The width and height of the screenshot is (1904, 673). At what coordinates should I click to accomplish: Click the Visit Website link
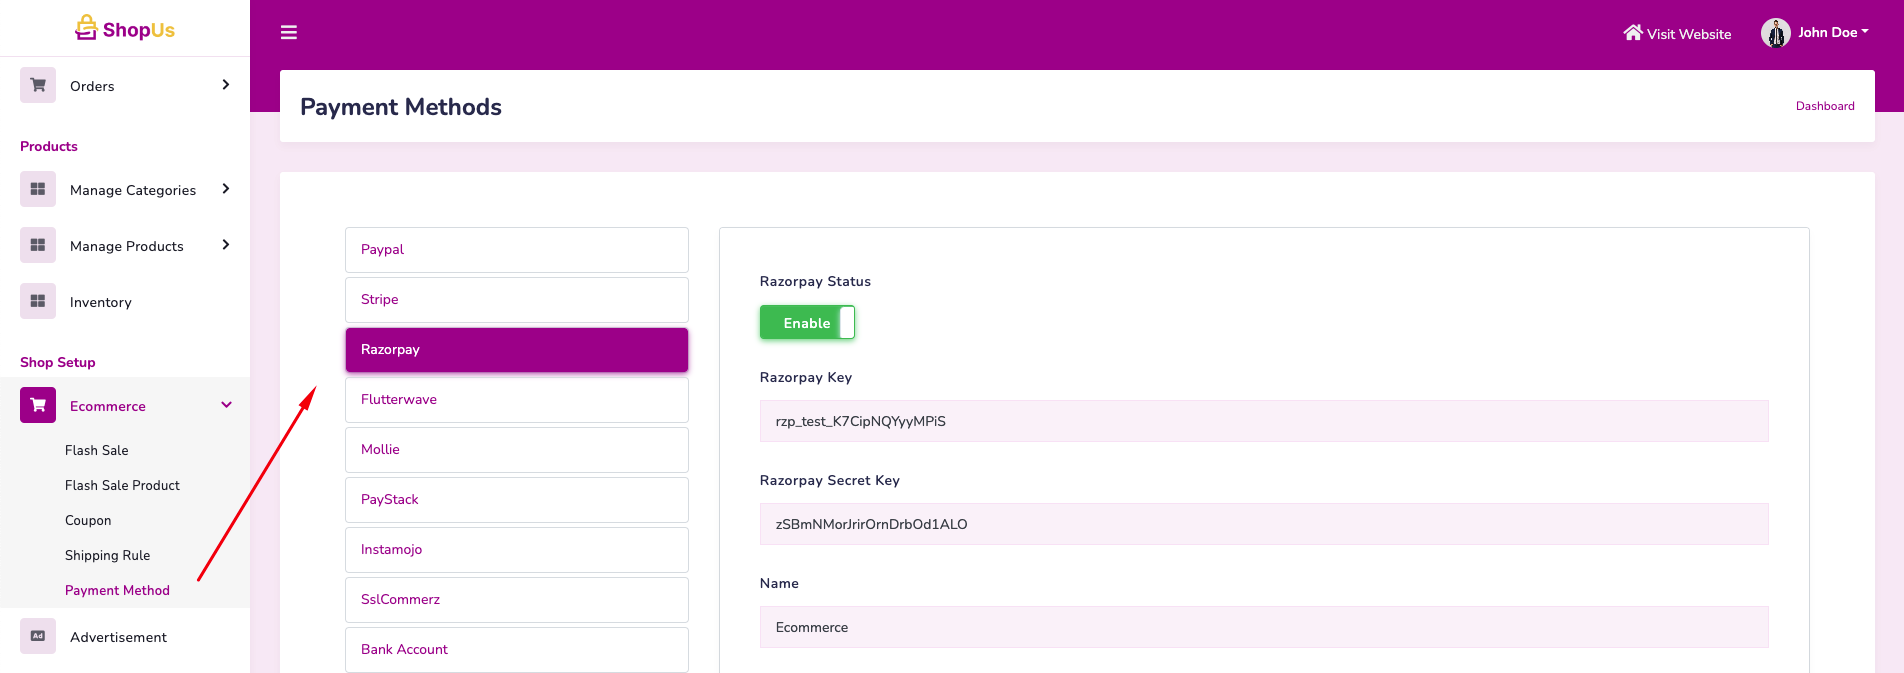(x=1677, y=34)
